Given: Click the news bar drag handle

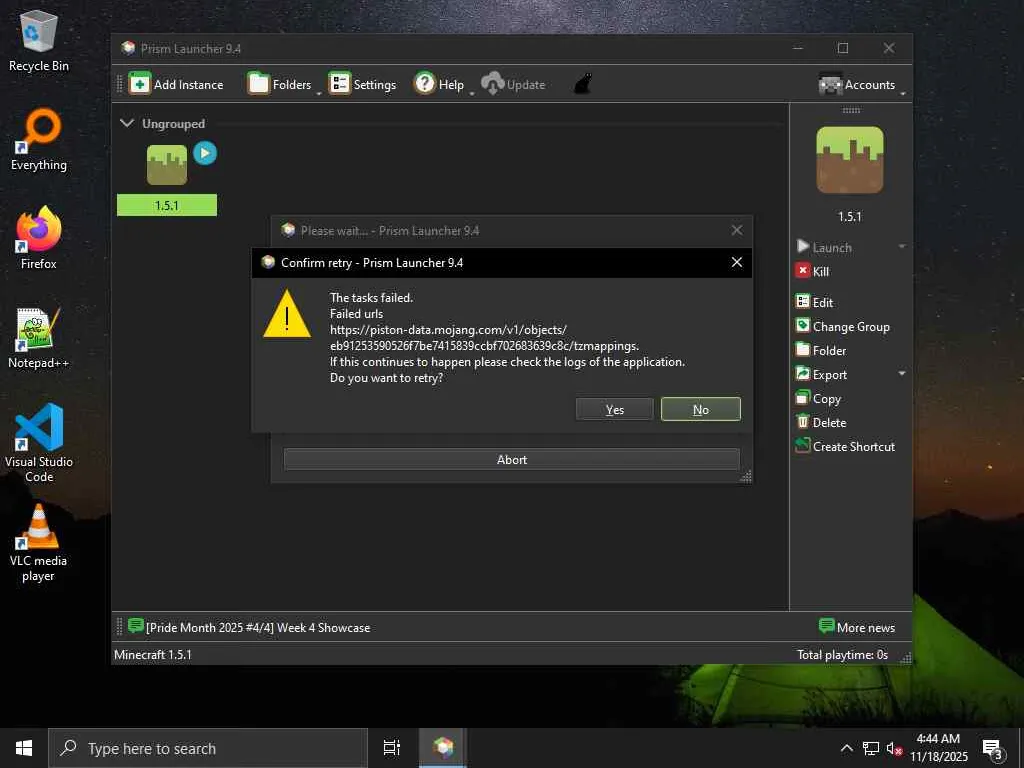Looking at the screenshot, I should (120, 628).
